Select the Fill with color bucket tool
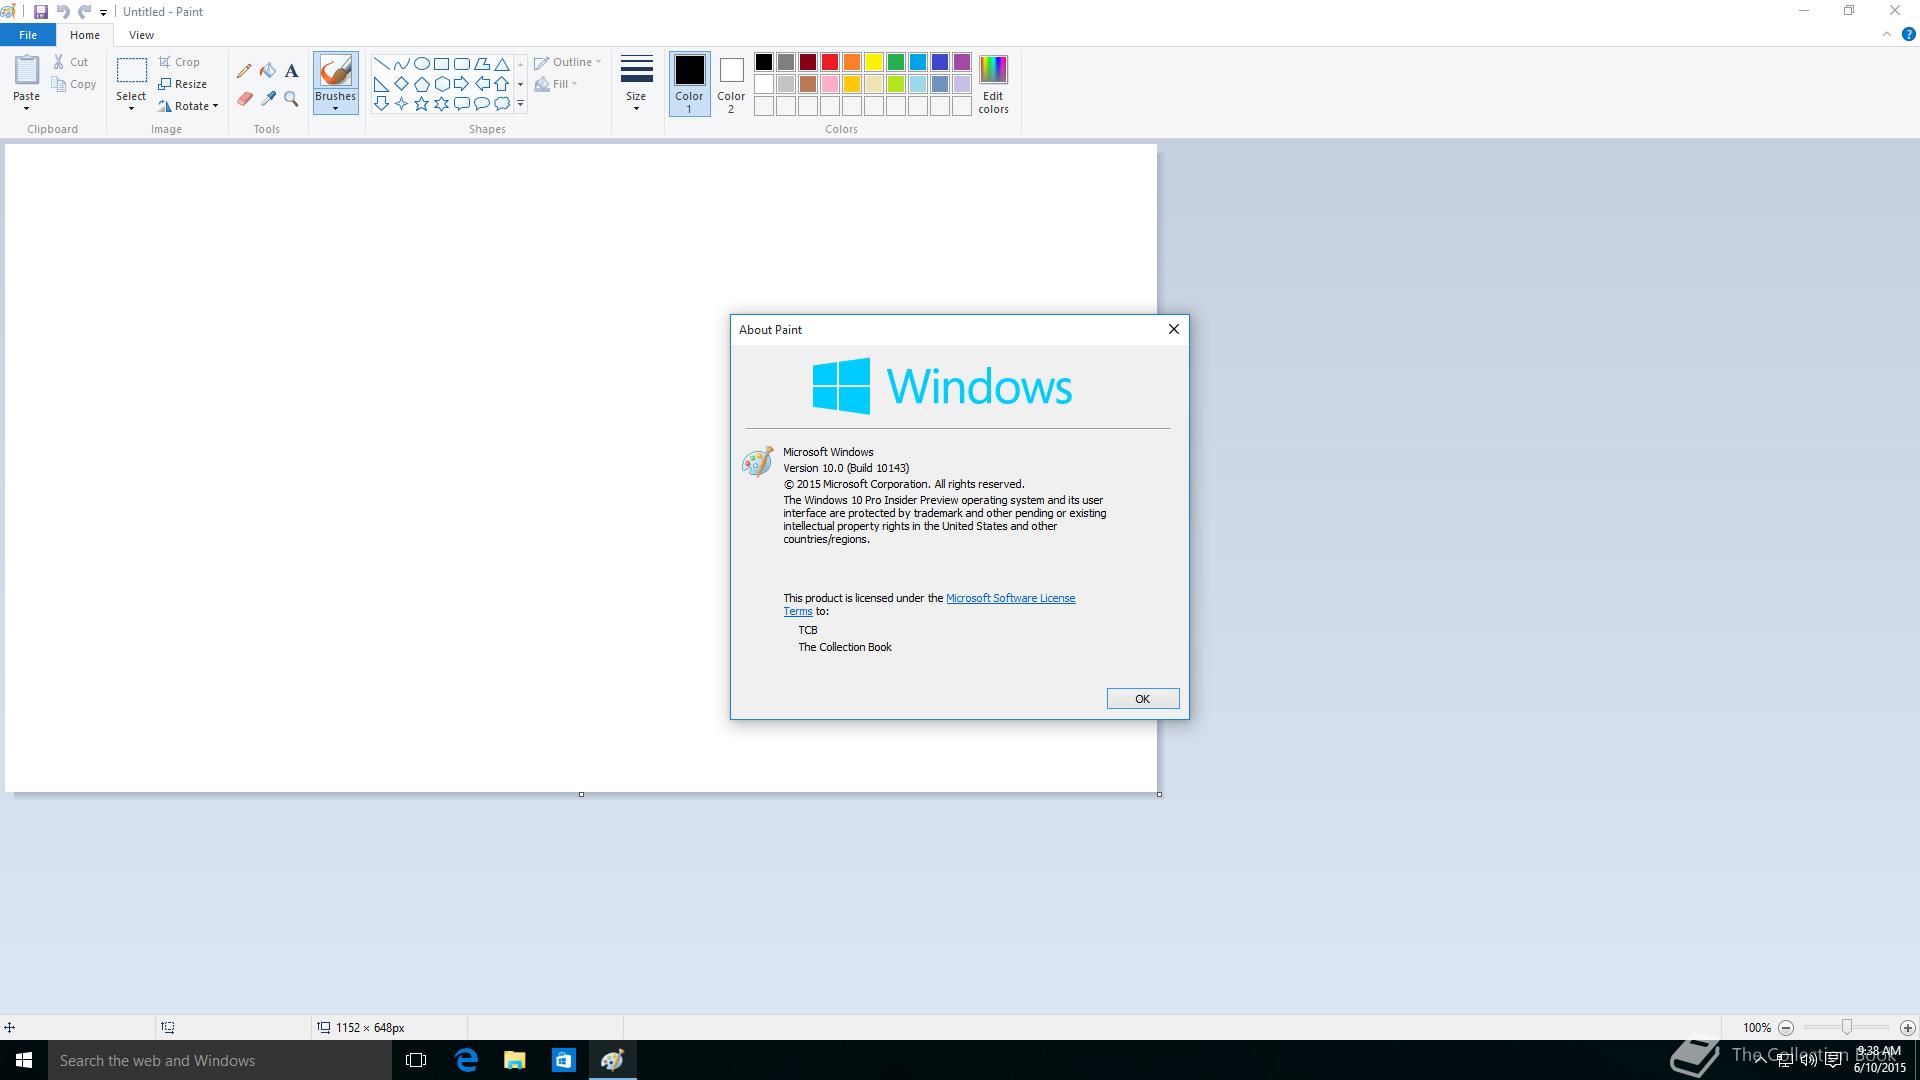Screen dimensions: 1920x1080 point(268,71)
